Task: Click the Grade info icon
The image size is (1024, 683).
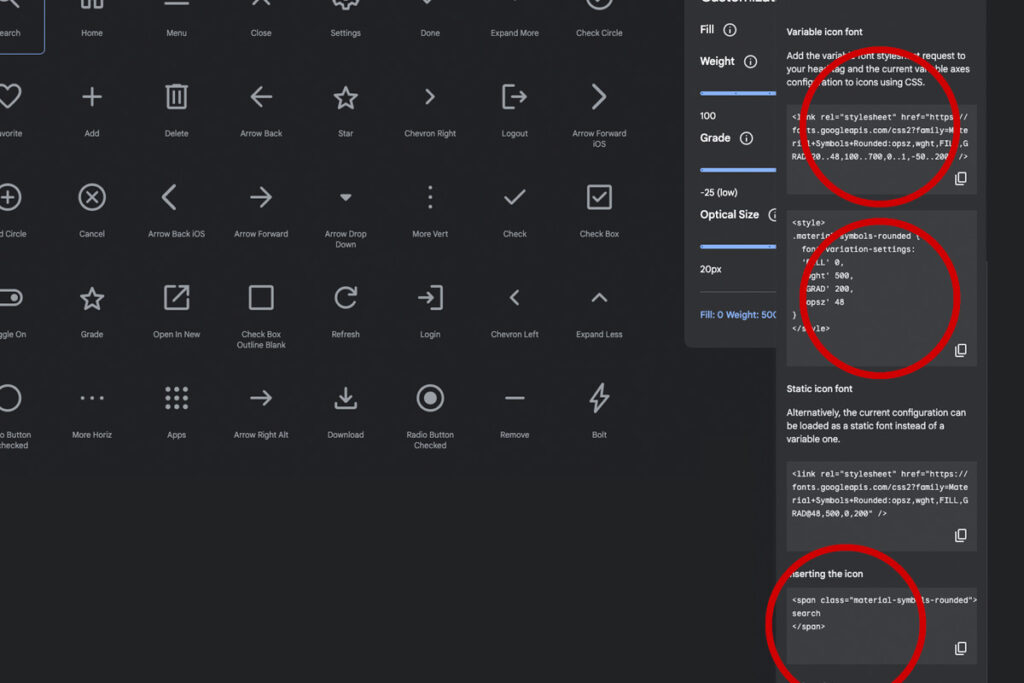Action: [746, 138]
